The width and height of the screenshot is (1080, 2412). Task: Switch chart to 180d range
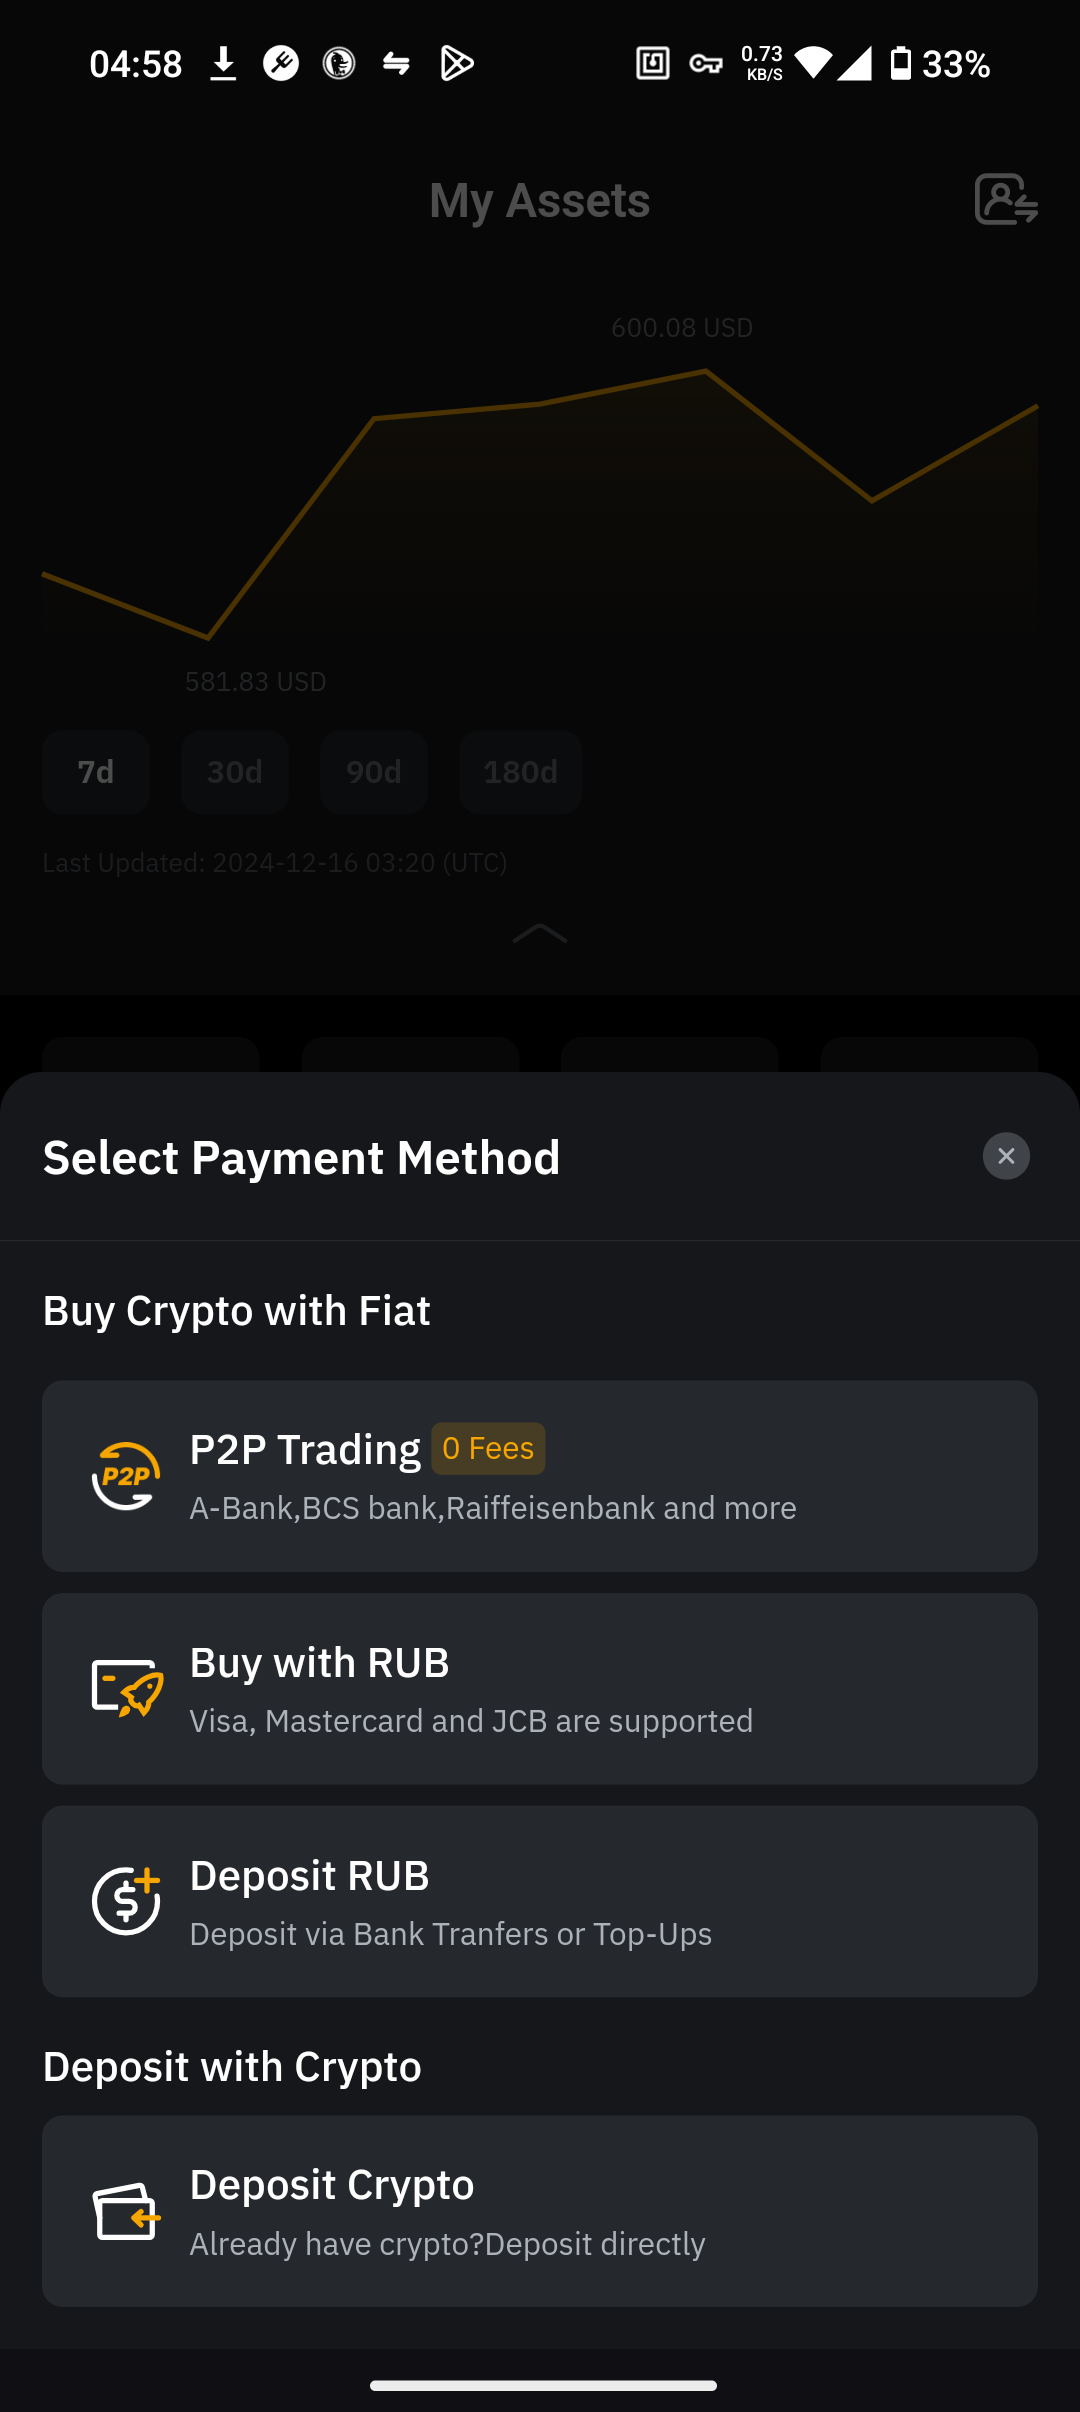coord(521,772)
